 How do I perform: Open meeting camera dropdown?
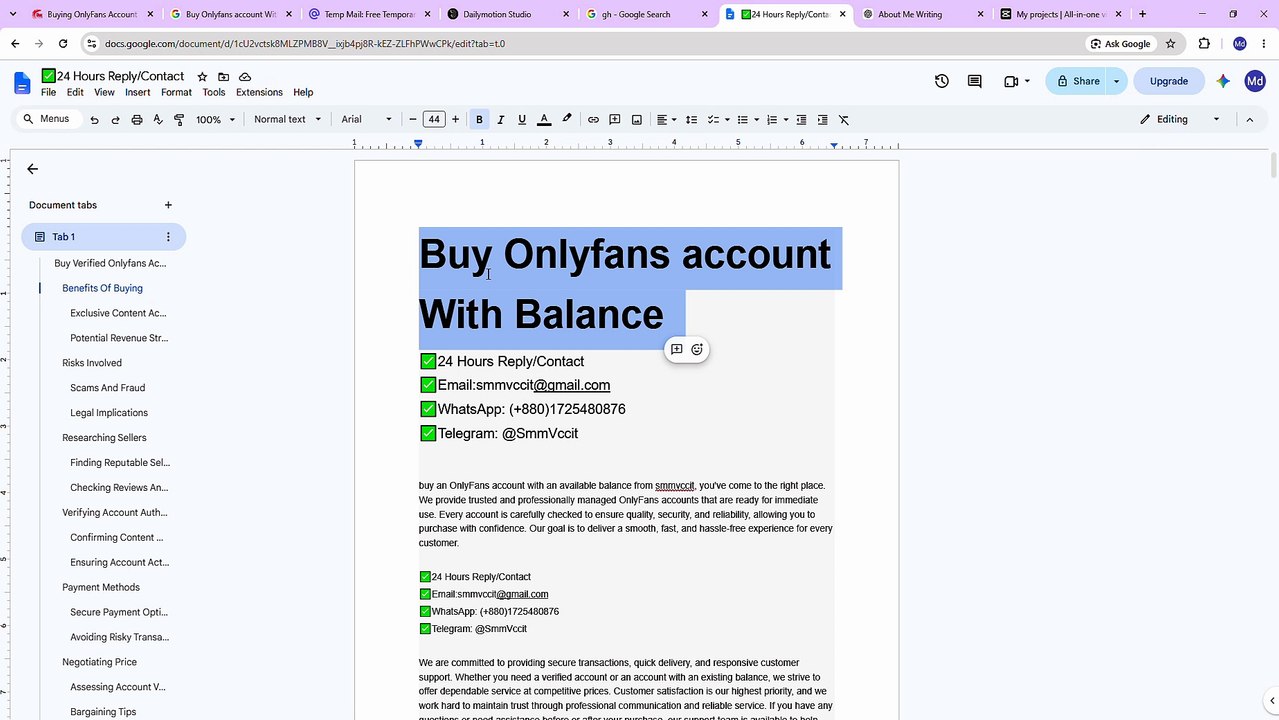click(x=1016, y=81)
